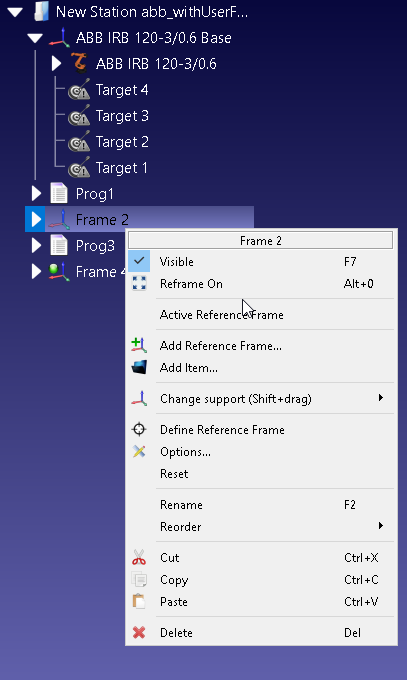This screenshot has width=407, height=680.
Task: Toggle the Visible checkmark in the menu
Action: (139, 261)
